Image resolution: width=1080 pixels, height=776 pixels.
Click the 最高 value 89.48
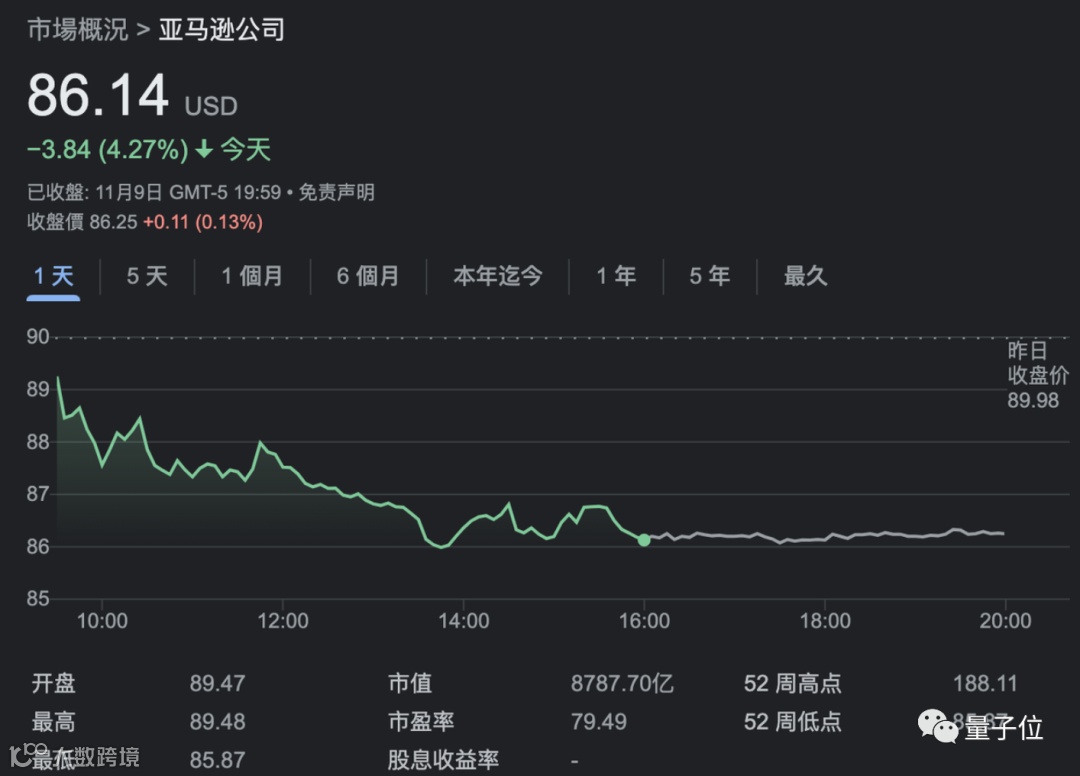point(218,722)
